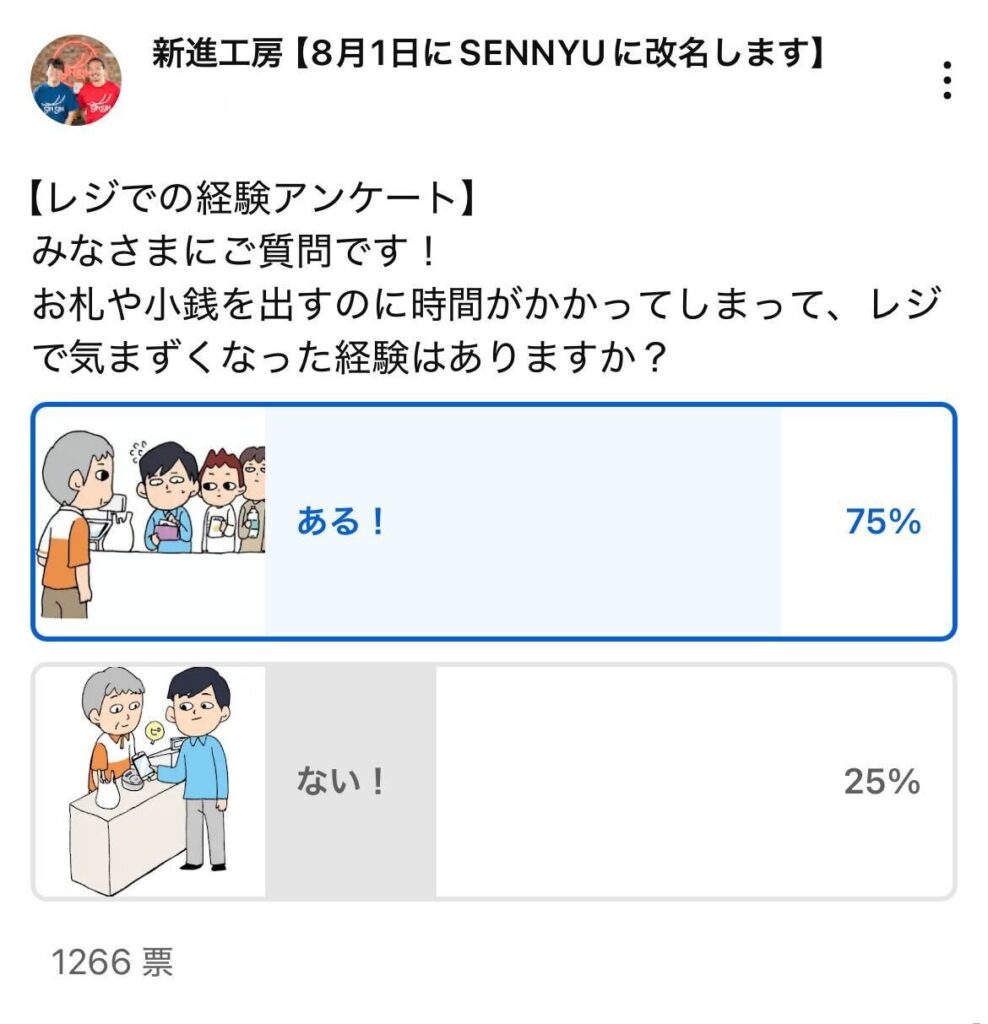The image size is (988, 1024).
Task: Click the 経験はありますか？ question line
Action: pyautogui.click(x=350, y=357)
